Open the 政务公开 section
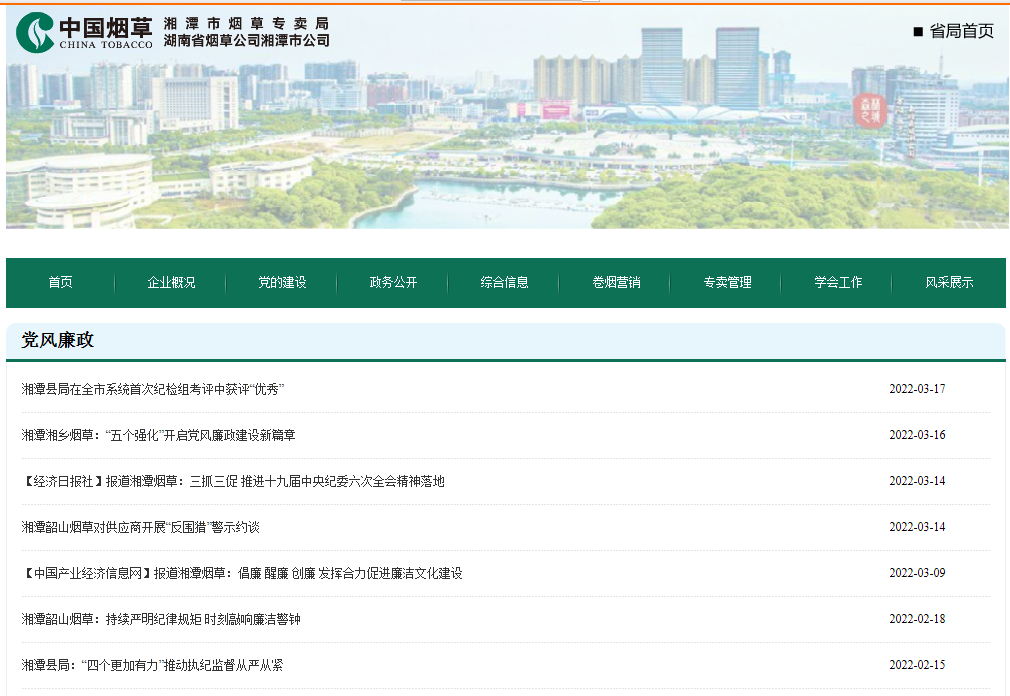 pos(393,283)
